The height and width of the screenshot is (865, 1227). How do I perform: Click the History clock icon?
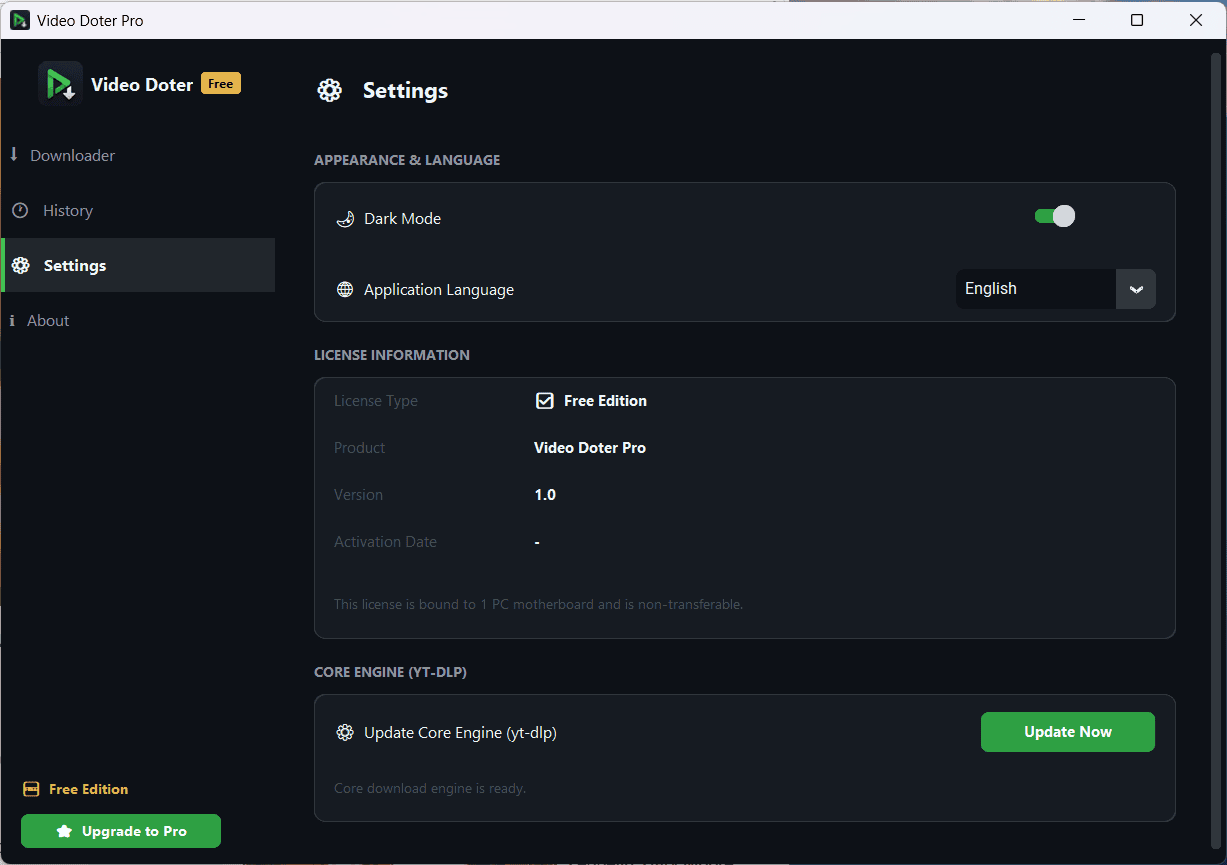[x=20, y=210]
